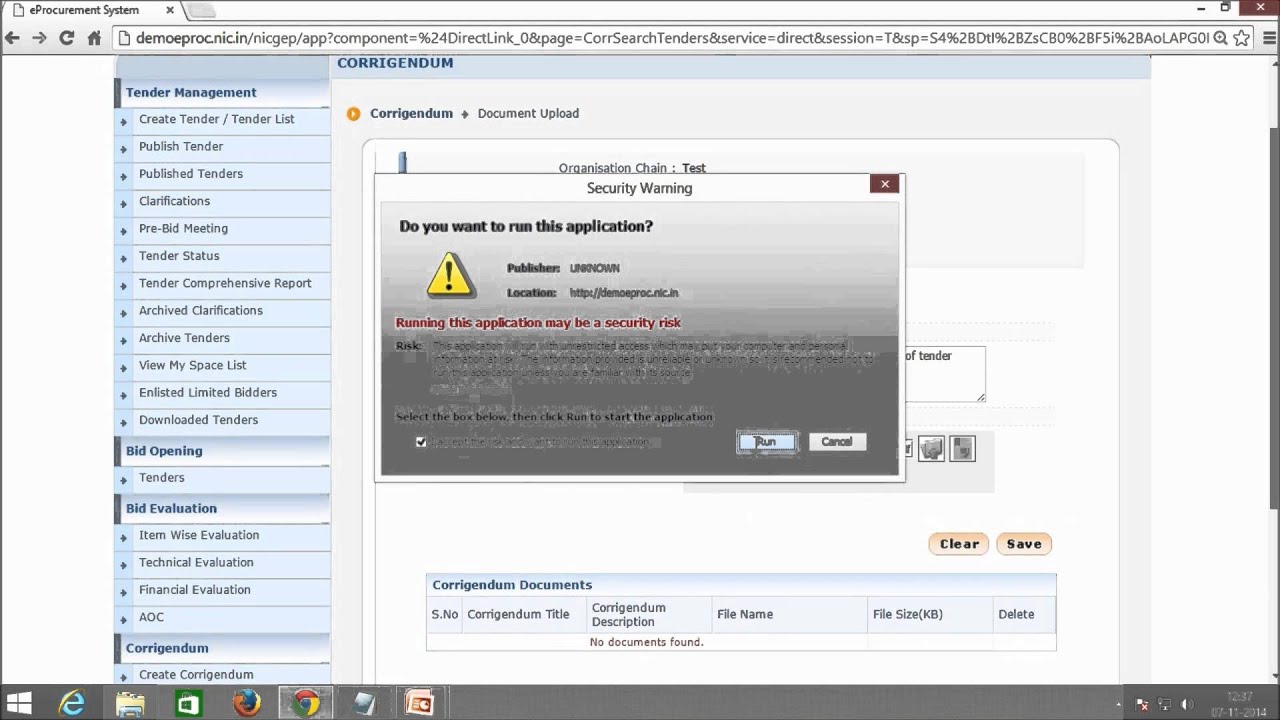The width and height of the screenshot is (1280, 720).
Task: Open Published Tenders link
Action: [x=191, y=174]
